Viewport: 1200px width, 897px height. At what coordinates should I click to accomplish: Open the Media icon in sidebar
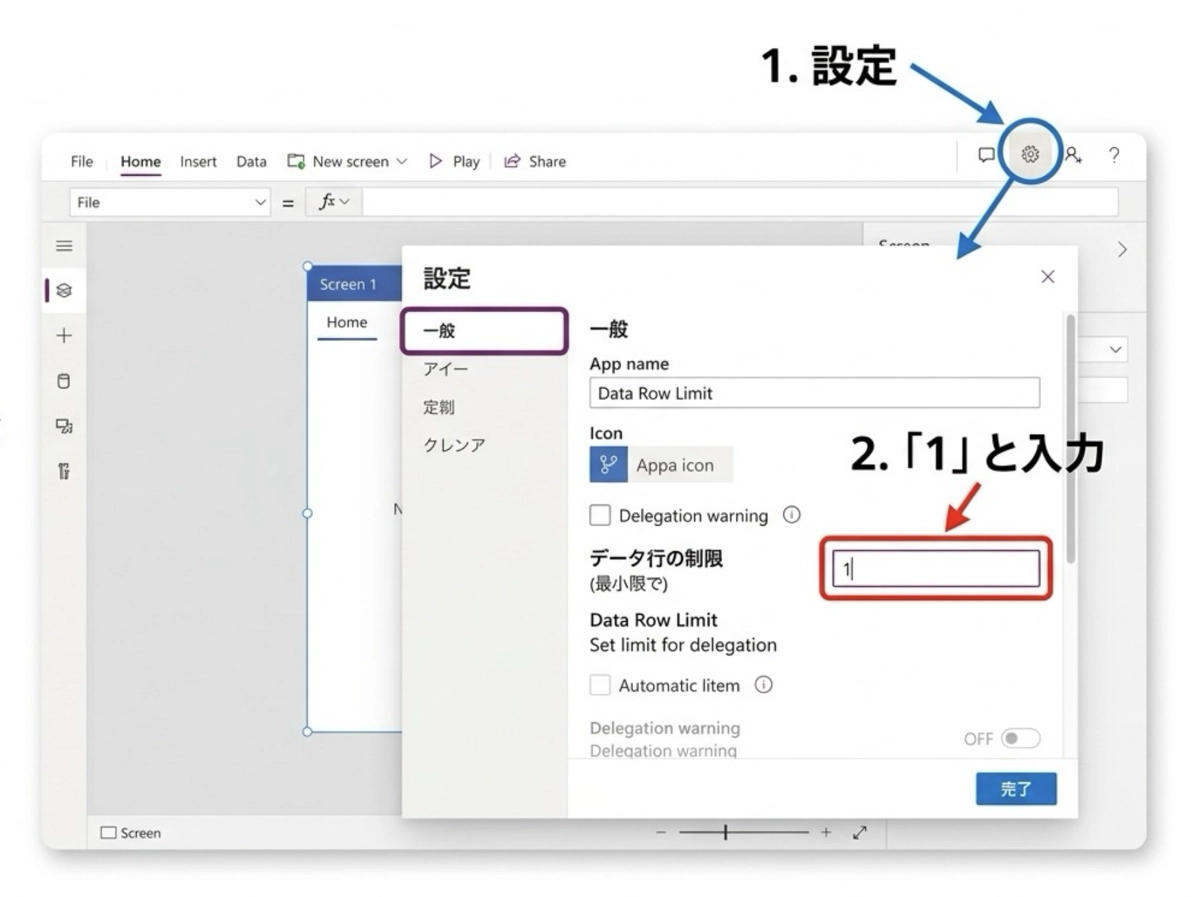click(x=64, y=426)
